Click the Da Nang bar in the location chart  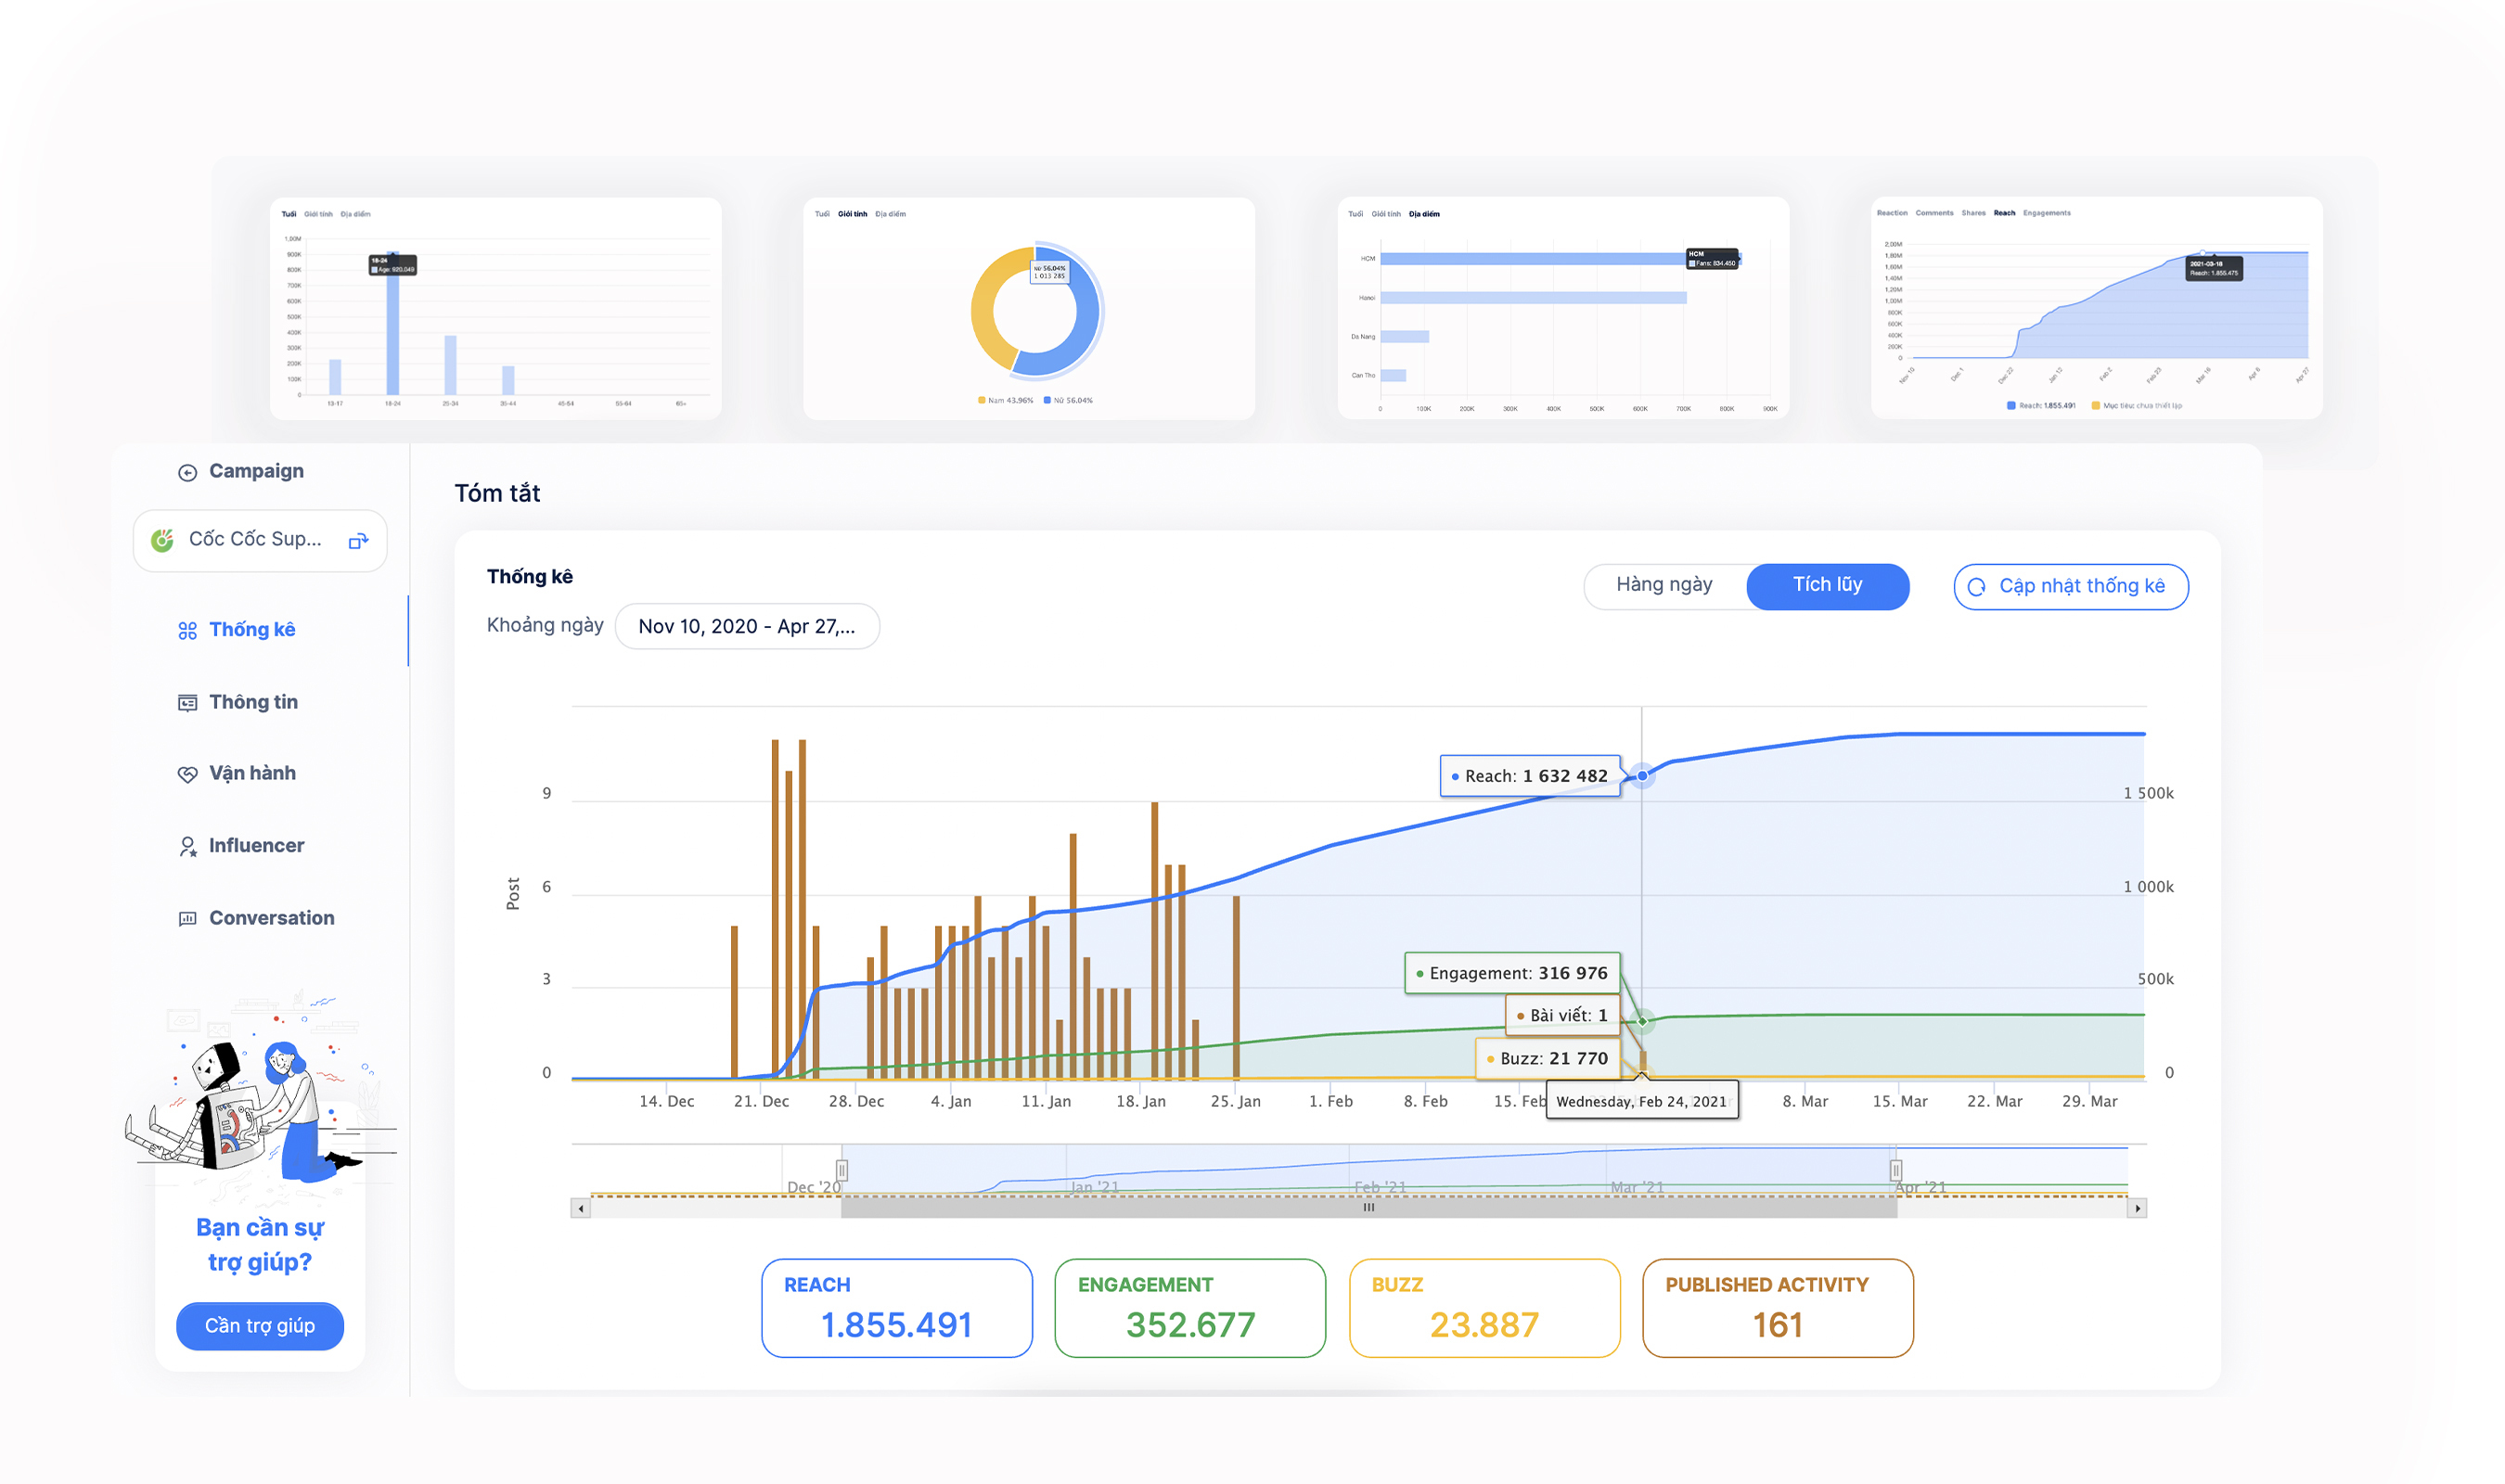coord(1405,337)
